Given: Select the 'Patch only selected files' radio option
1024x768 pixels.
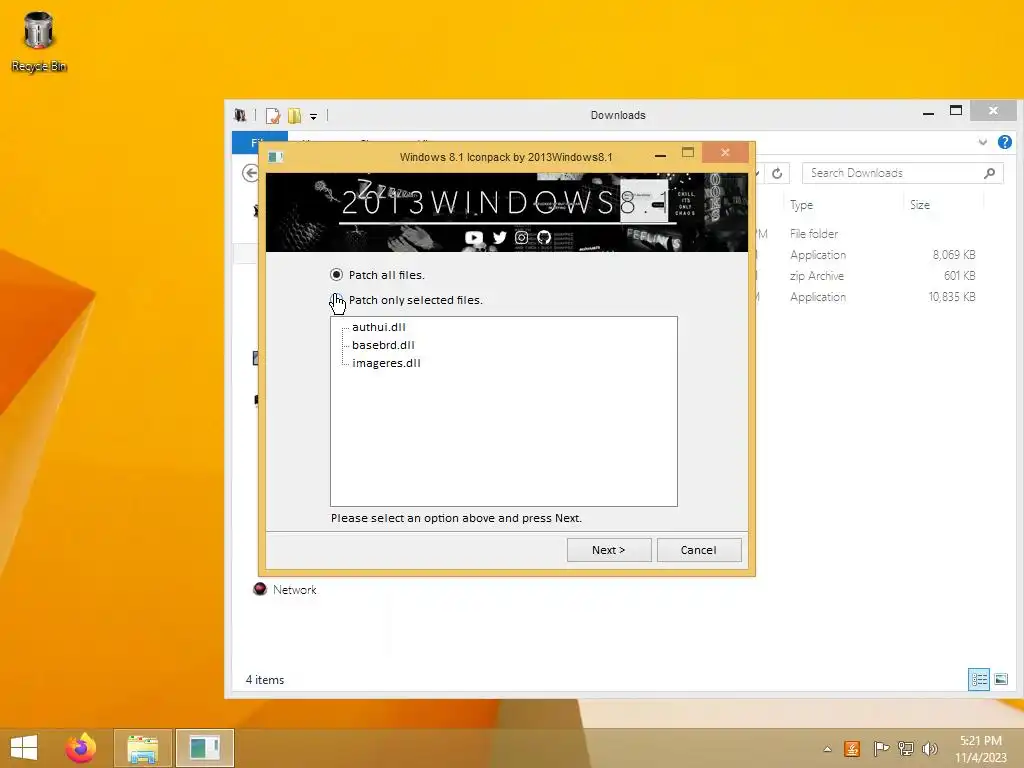Looking at the screenshot, I should pyautogui.click(x=336, y=300).
